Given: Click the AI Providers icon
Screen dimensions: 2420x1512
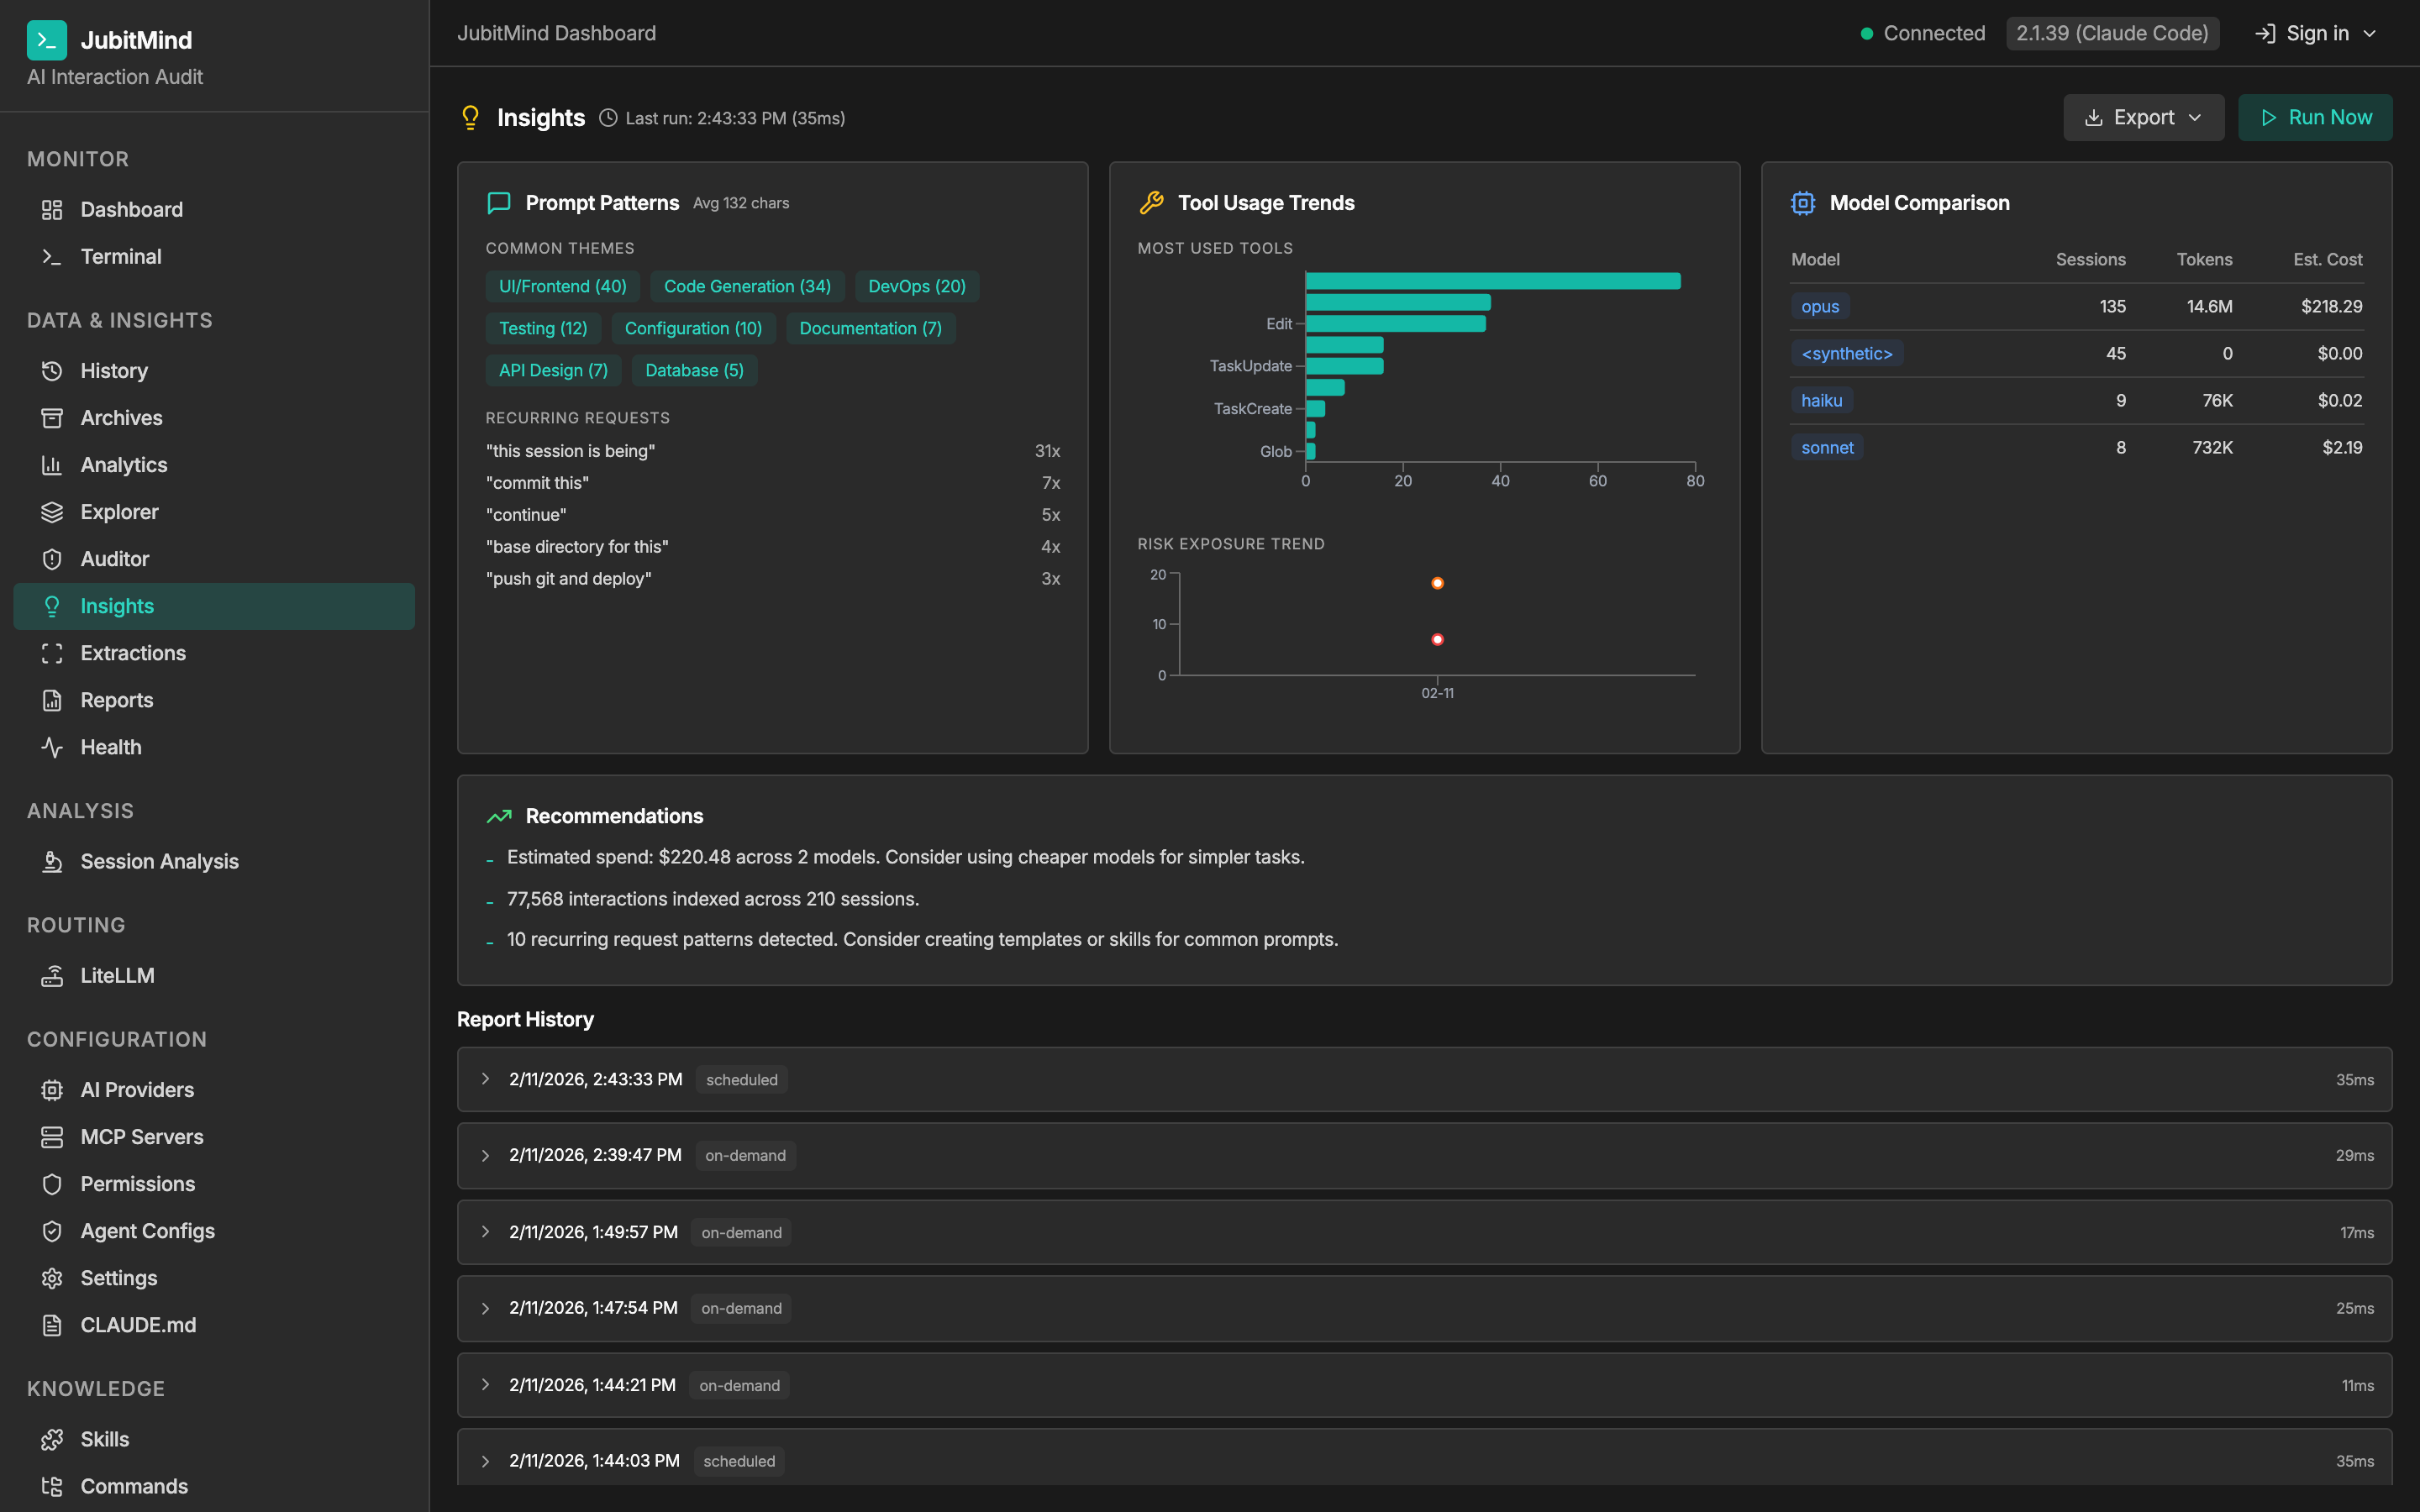Looking at the screenshot, I should 53,1089.
